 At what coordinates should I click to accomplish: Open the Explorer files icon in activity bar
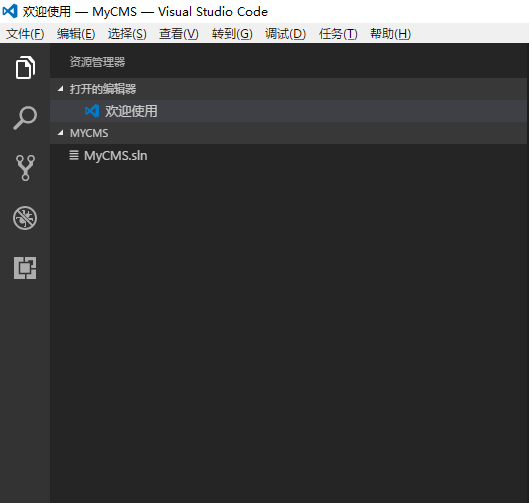coord(25,67)
